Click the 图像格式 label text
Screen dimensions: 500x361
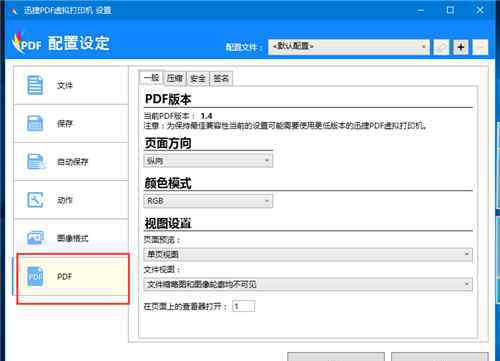[x=73, y=238]
